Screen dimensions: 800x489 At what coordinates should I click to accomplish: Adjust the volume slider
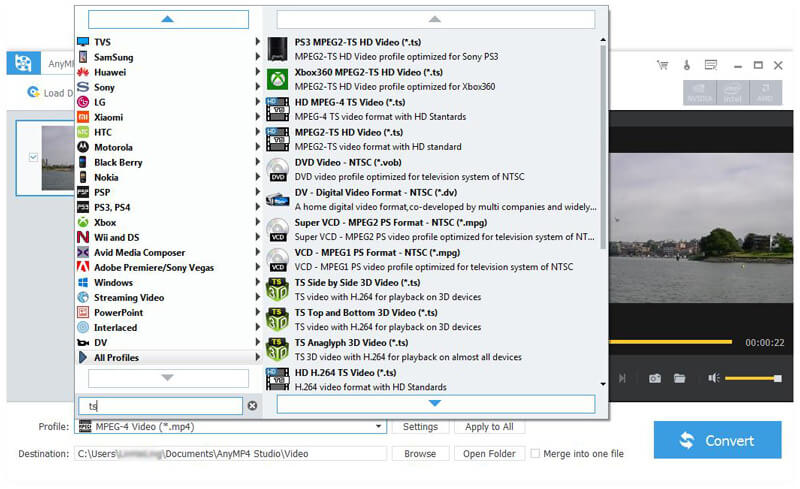click(752, 378)
